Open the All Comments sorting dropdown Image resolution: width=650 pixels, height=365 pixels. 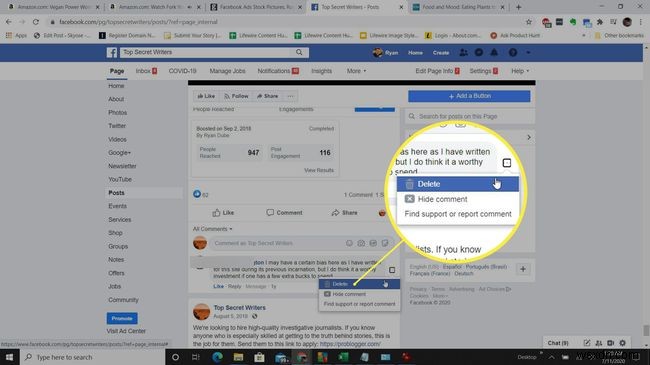click(212, 229)
